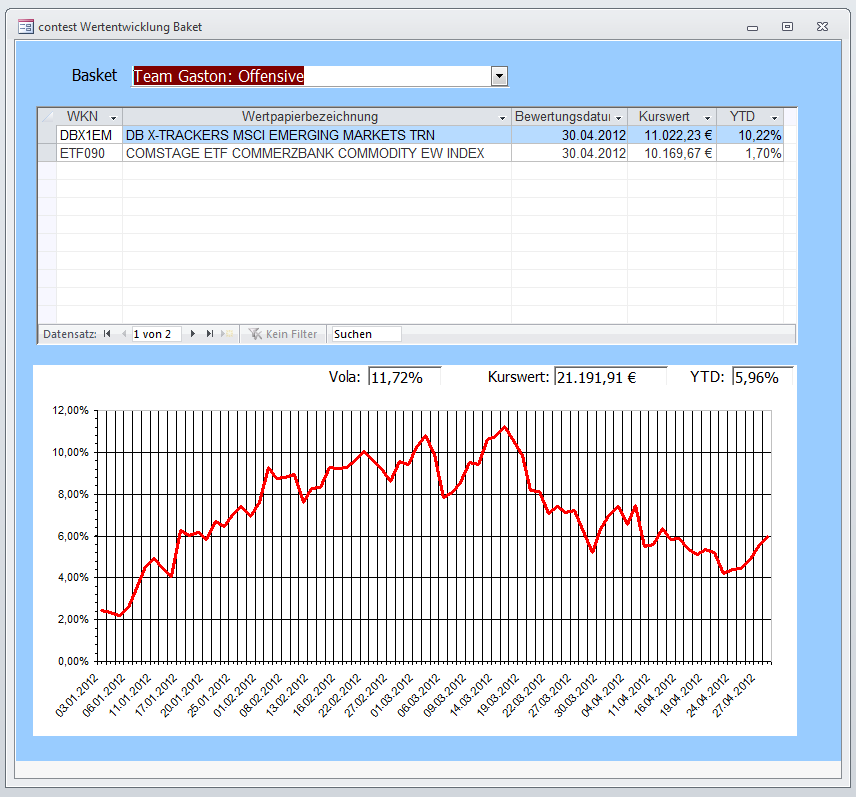
Task: Click the new blank record button
Action: (x=228, y=334)
